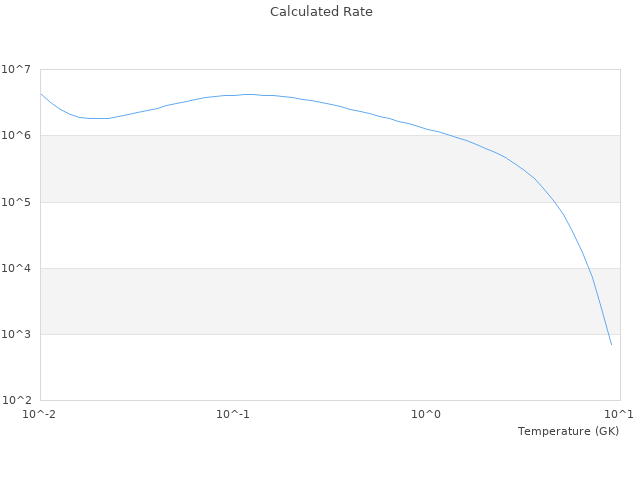Viewport: 640px width, 480px height.
Task: Select the 10^-1 x-axis label
Action: [x=233, y=414]
